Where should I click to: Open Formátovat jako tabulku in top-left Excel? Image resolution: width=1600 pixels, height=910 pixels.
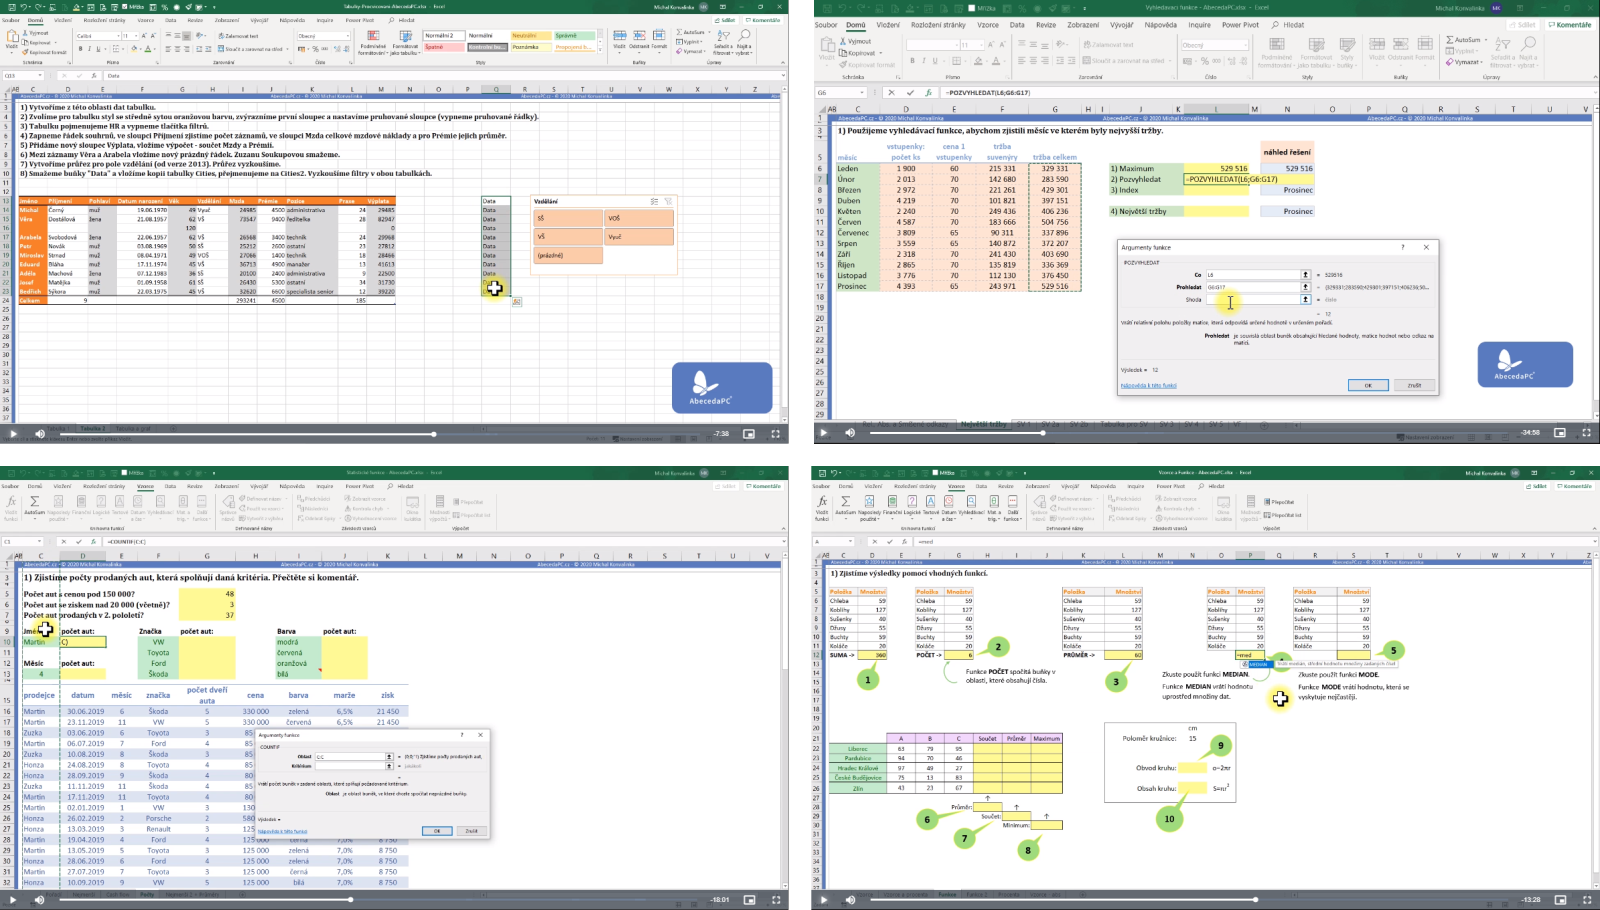pos(405,42)
